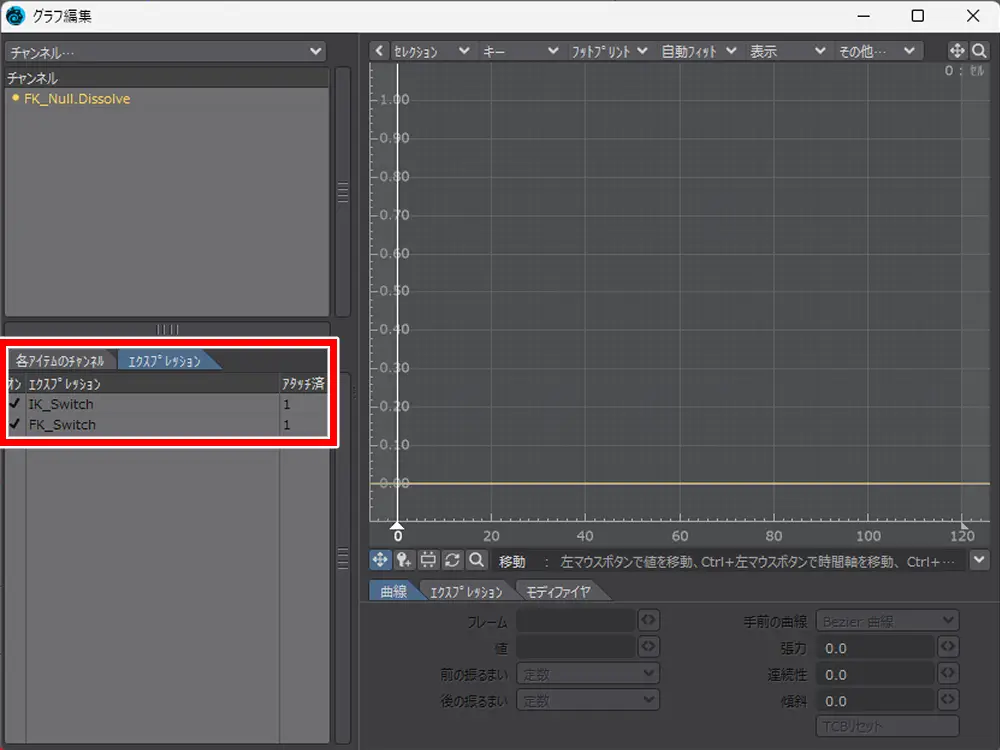Switch to the 各アイテムのチャンネル tab

pos(60,361)
